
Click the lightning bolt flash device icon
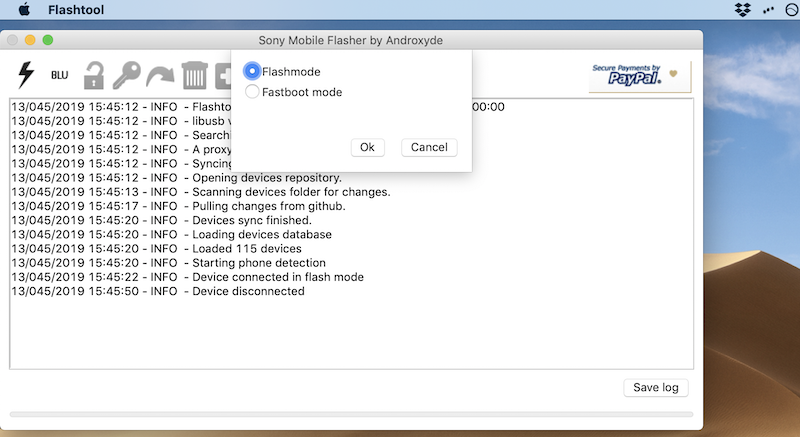(24, 75)
